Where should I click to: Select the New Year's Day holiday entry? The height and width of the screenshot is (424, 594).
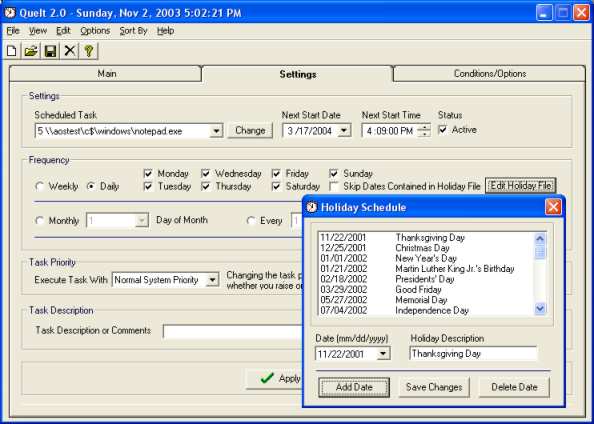[x=426, y=258]
